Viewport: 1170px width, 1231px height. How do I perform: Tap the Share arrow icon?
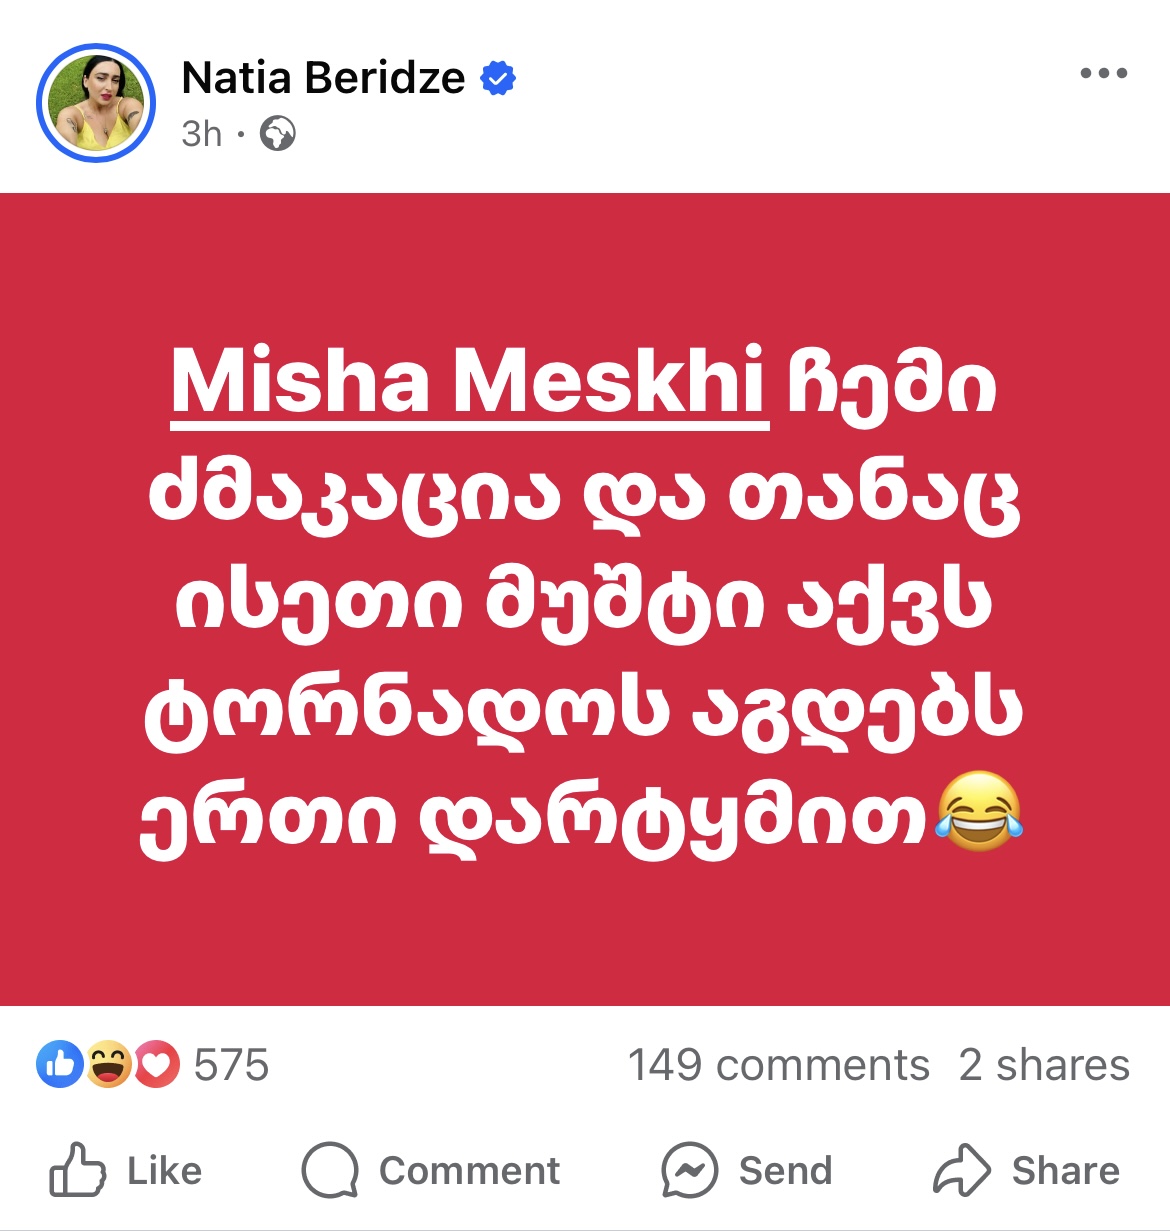(x=961, y=1170)
